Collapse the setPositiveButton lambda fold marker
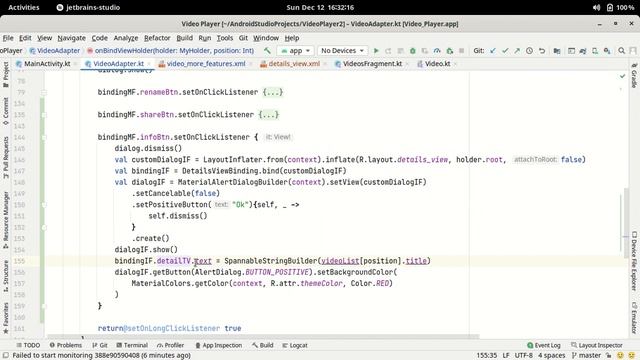 (x=44, y=205)
